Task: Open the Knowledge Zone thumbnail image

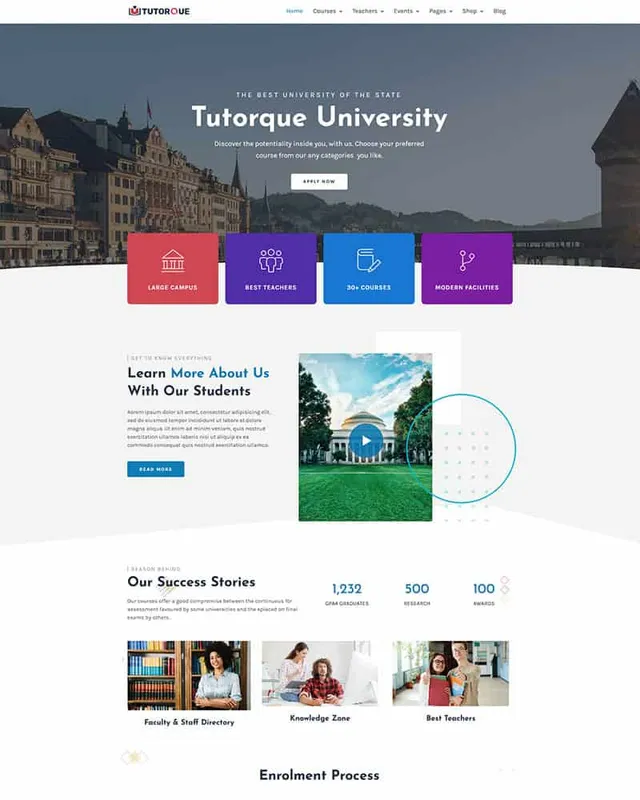Action: click(320, 673)
